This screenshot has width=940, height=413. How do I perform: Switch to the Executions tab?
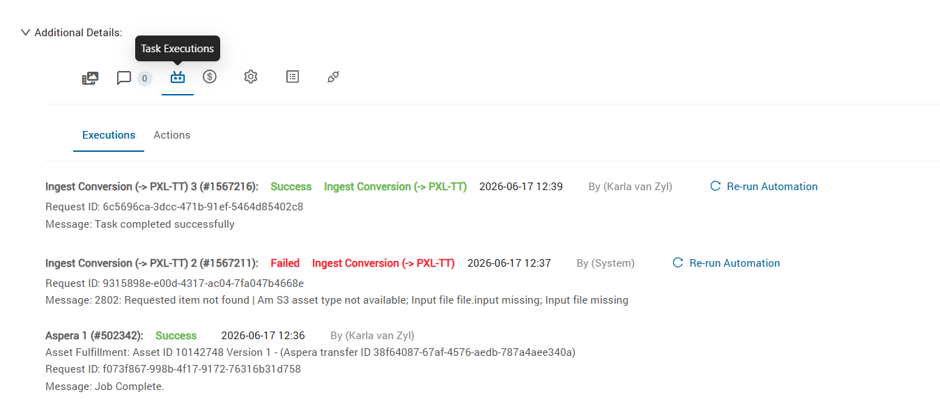109,135
